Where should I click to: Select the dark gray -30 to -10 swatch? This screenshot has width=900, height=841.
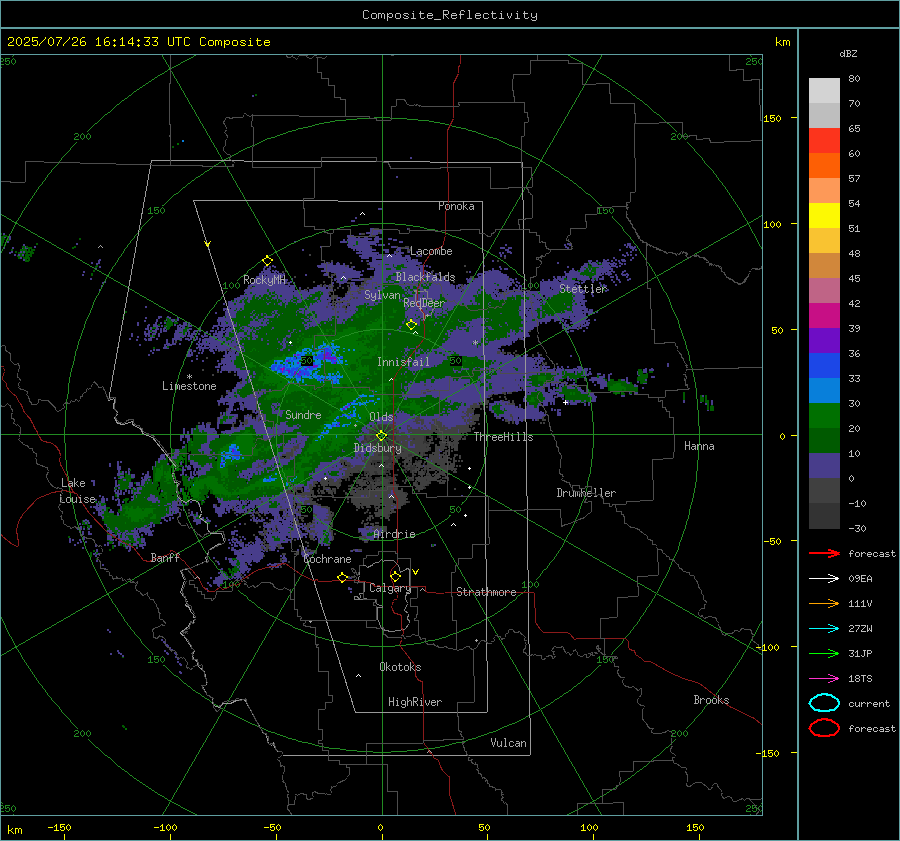[x=824, y=516]
